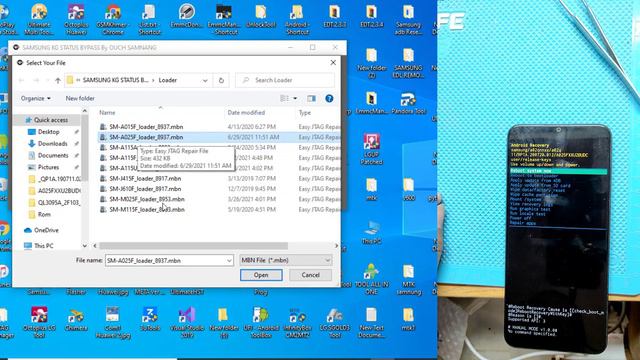The image size is (640, 360).
Task: Click the Refresh button beside address bar
Action: click(221, 80)
